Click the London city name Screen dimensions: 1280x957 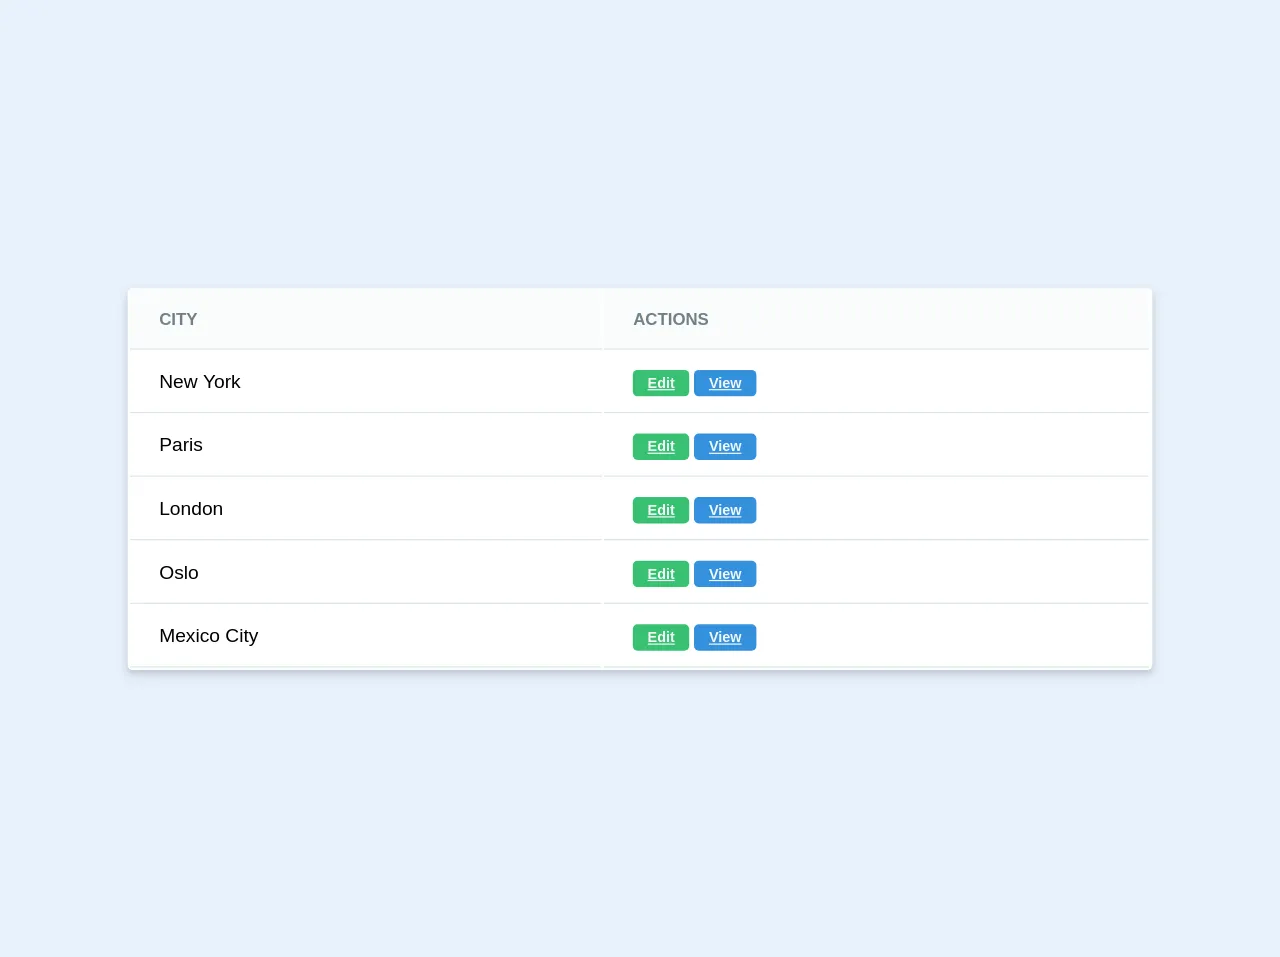[x=191, y=509]
